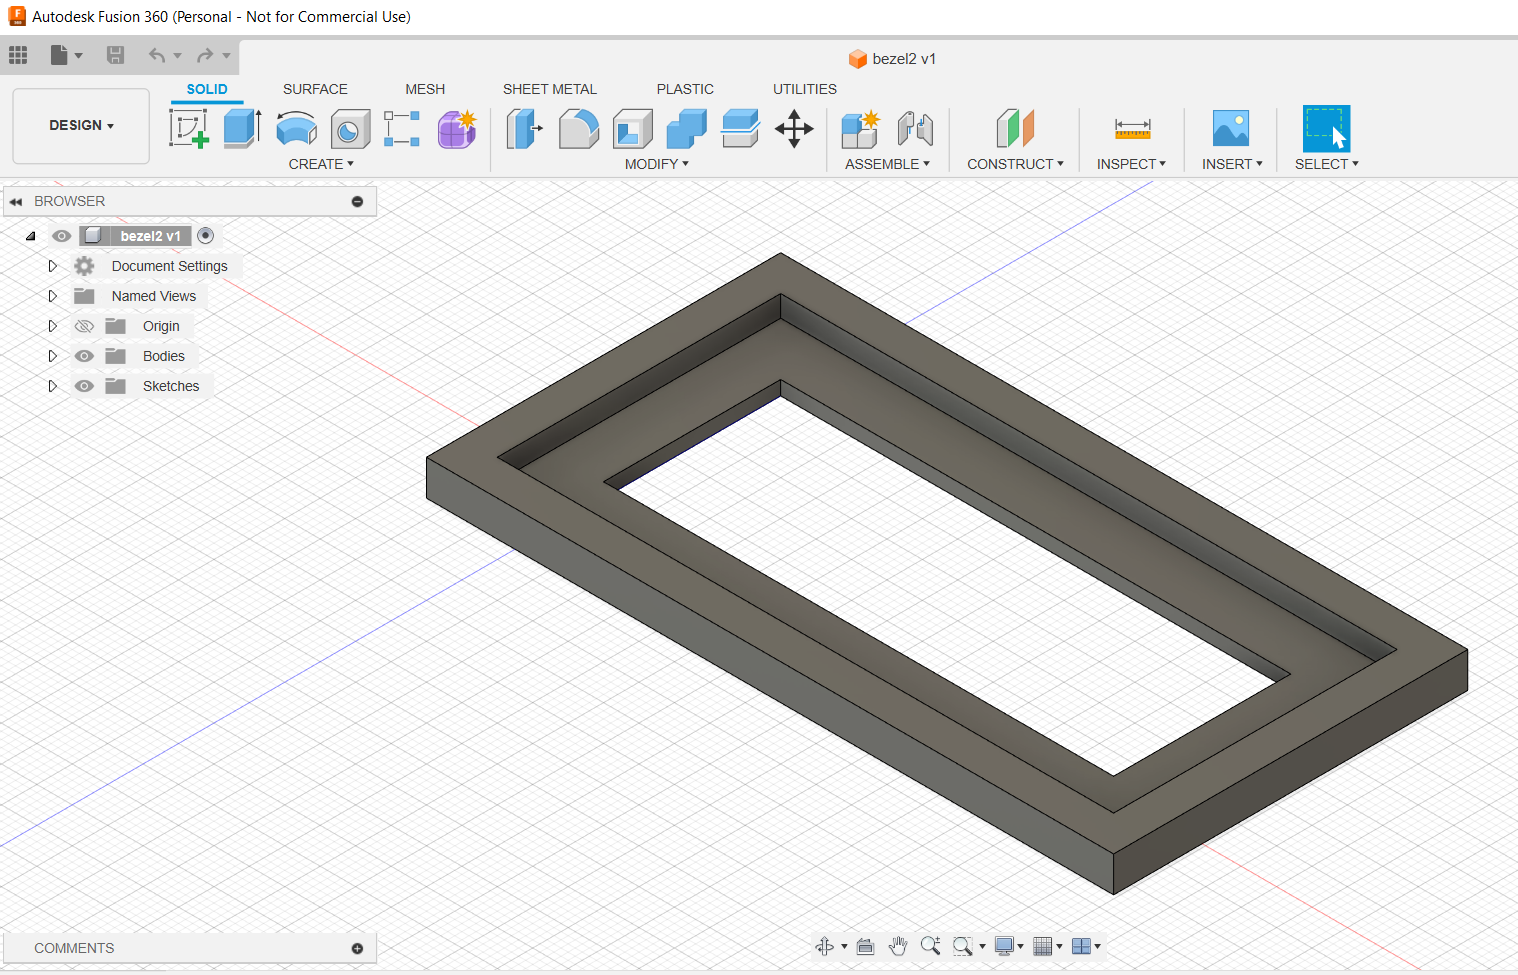Select the Extrude tool
Screen dimensions: 1518x975
click(x=242, y=129)
